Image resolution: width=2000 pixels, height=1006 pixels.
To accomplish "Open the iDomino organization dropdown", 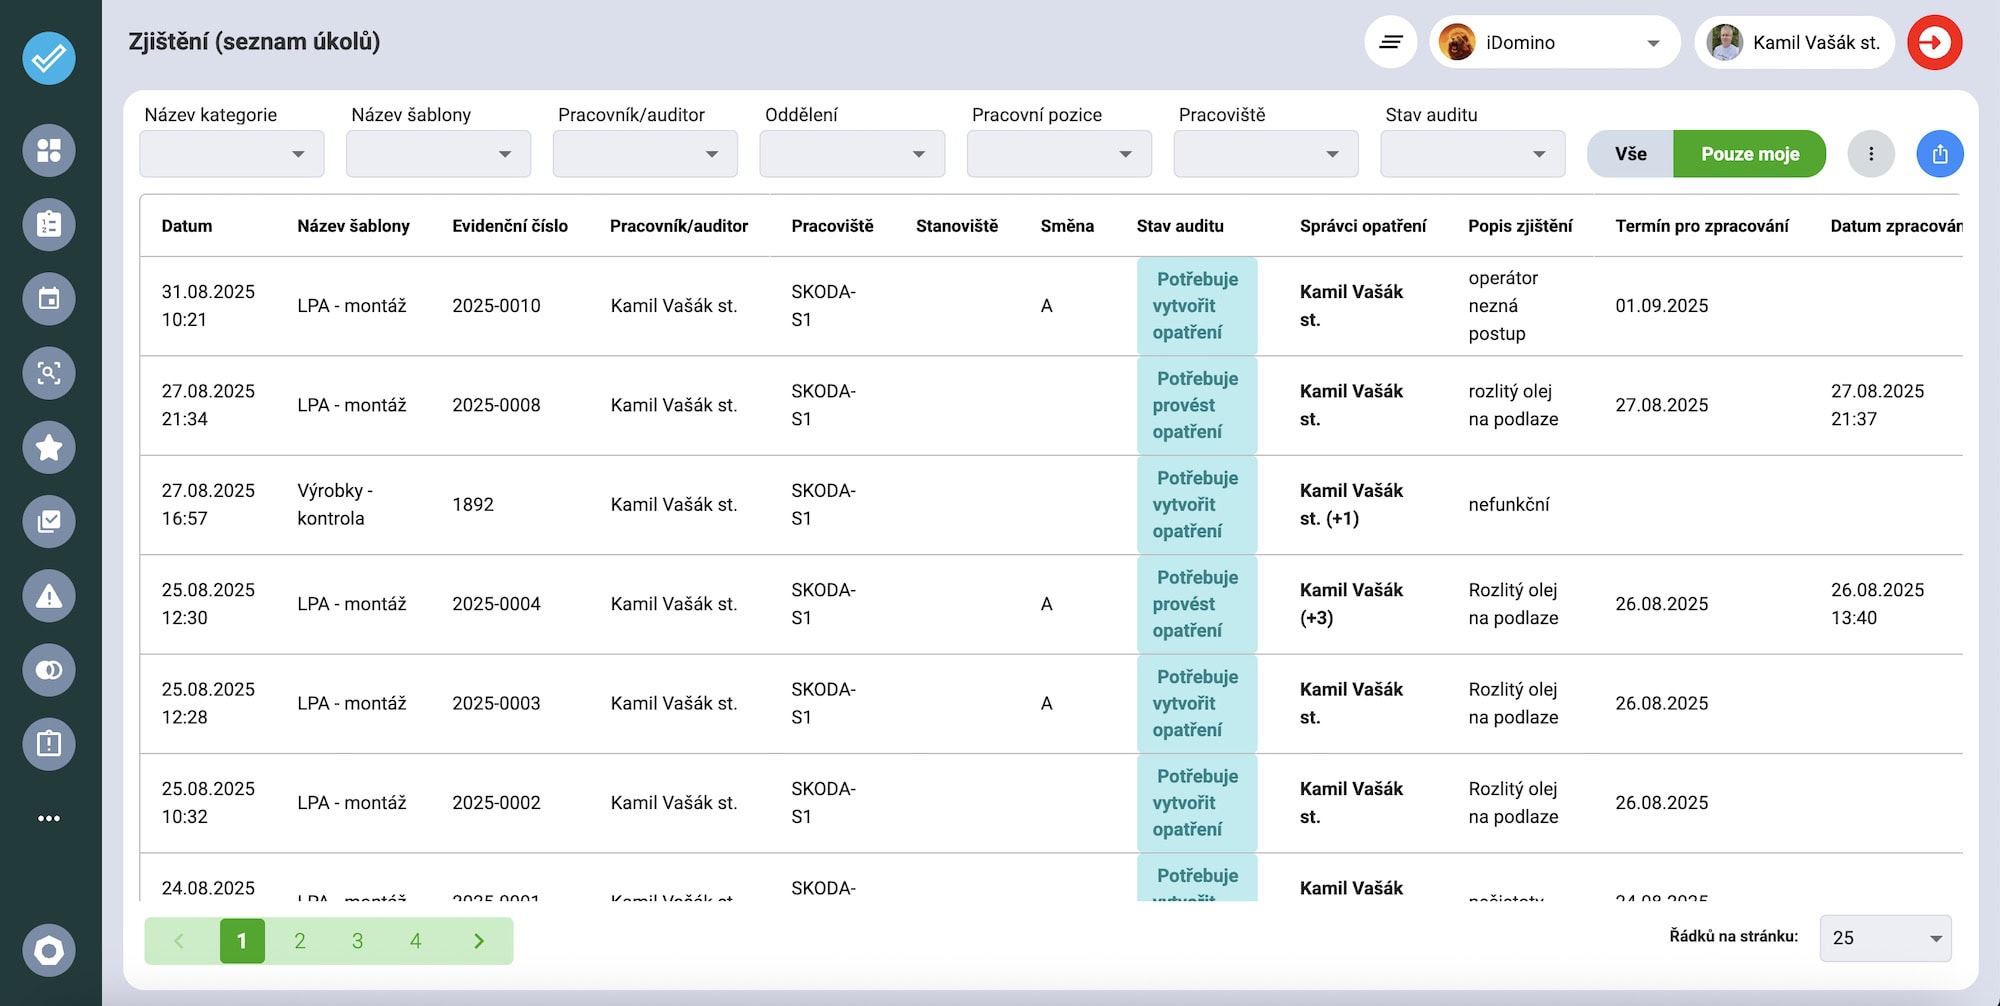I will (1553, 43).
